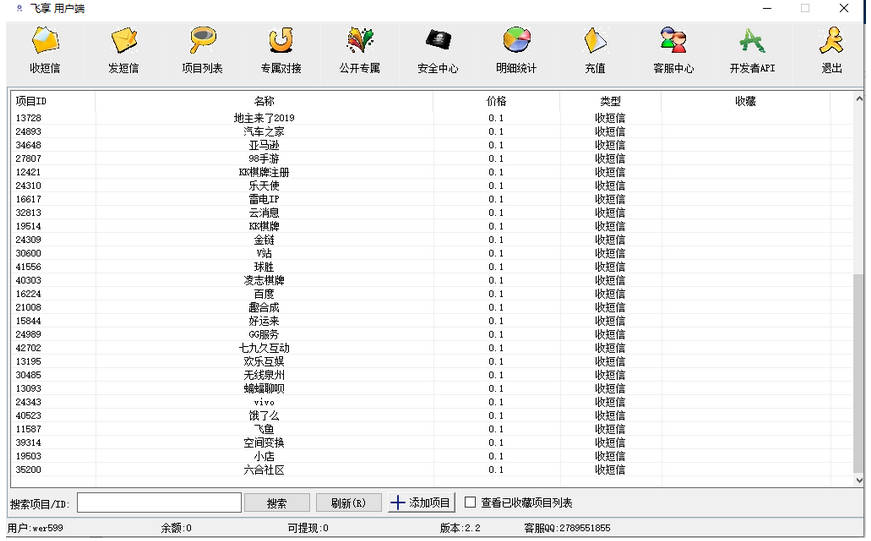This screenshot has width=871, height=541.
Task: Select row 98手游
Action: 432,158
